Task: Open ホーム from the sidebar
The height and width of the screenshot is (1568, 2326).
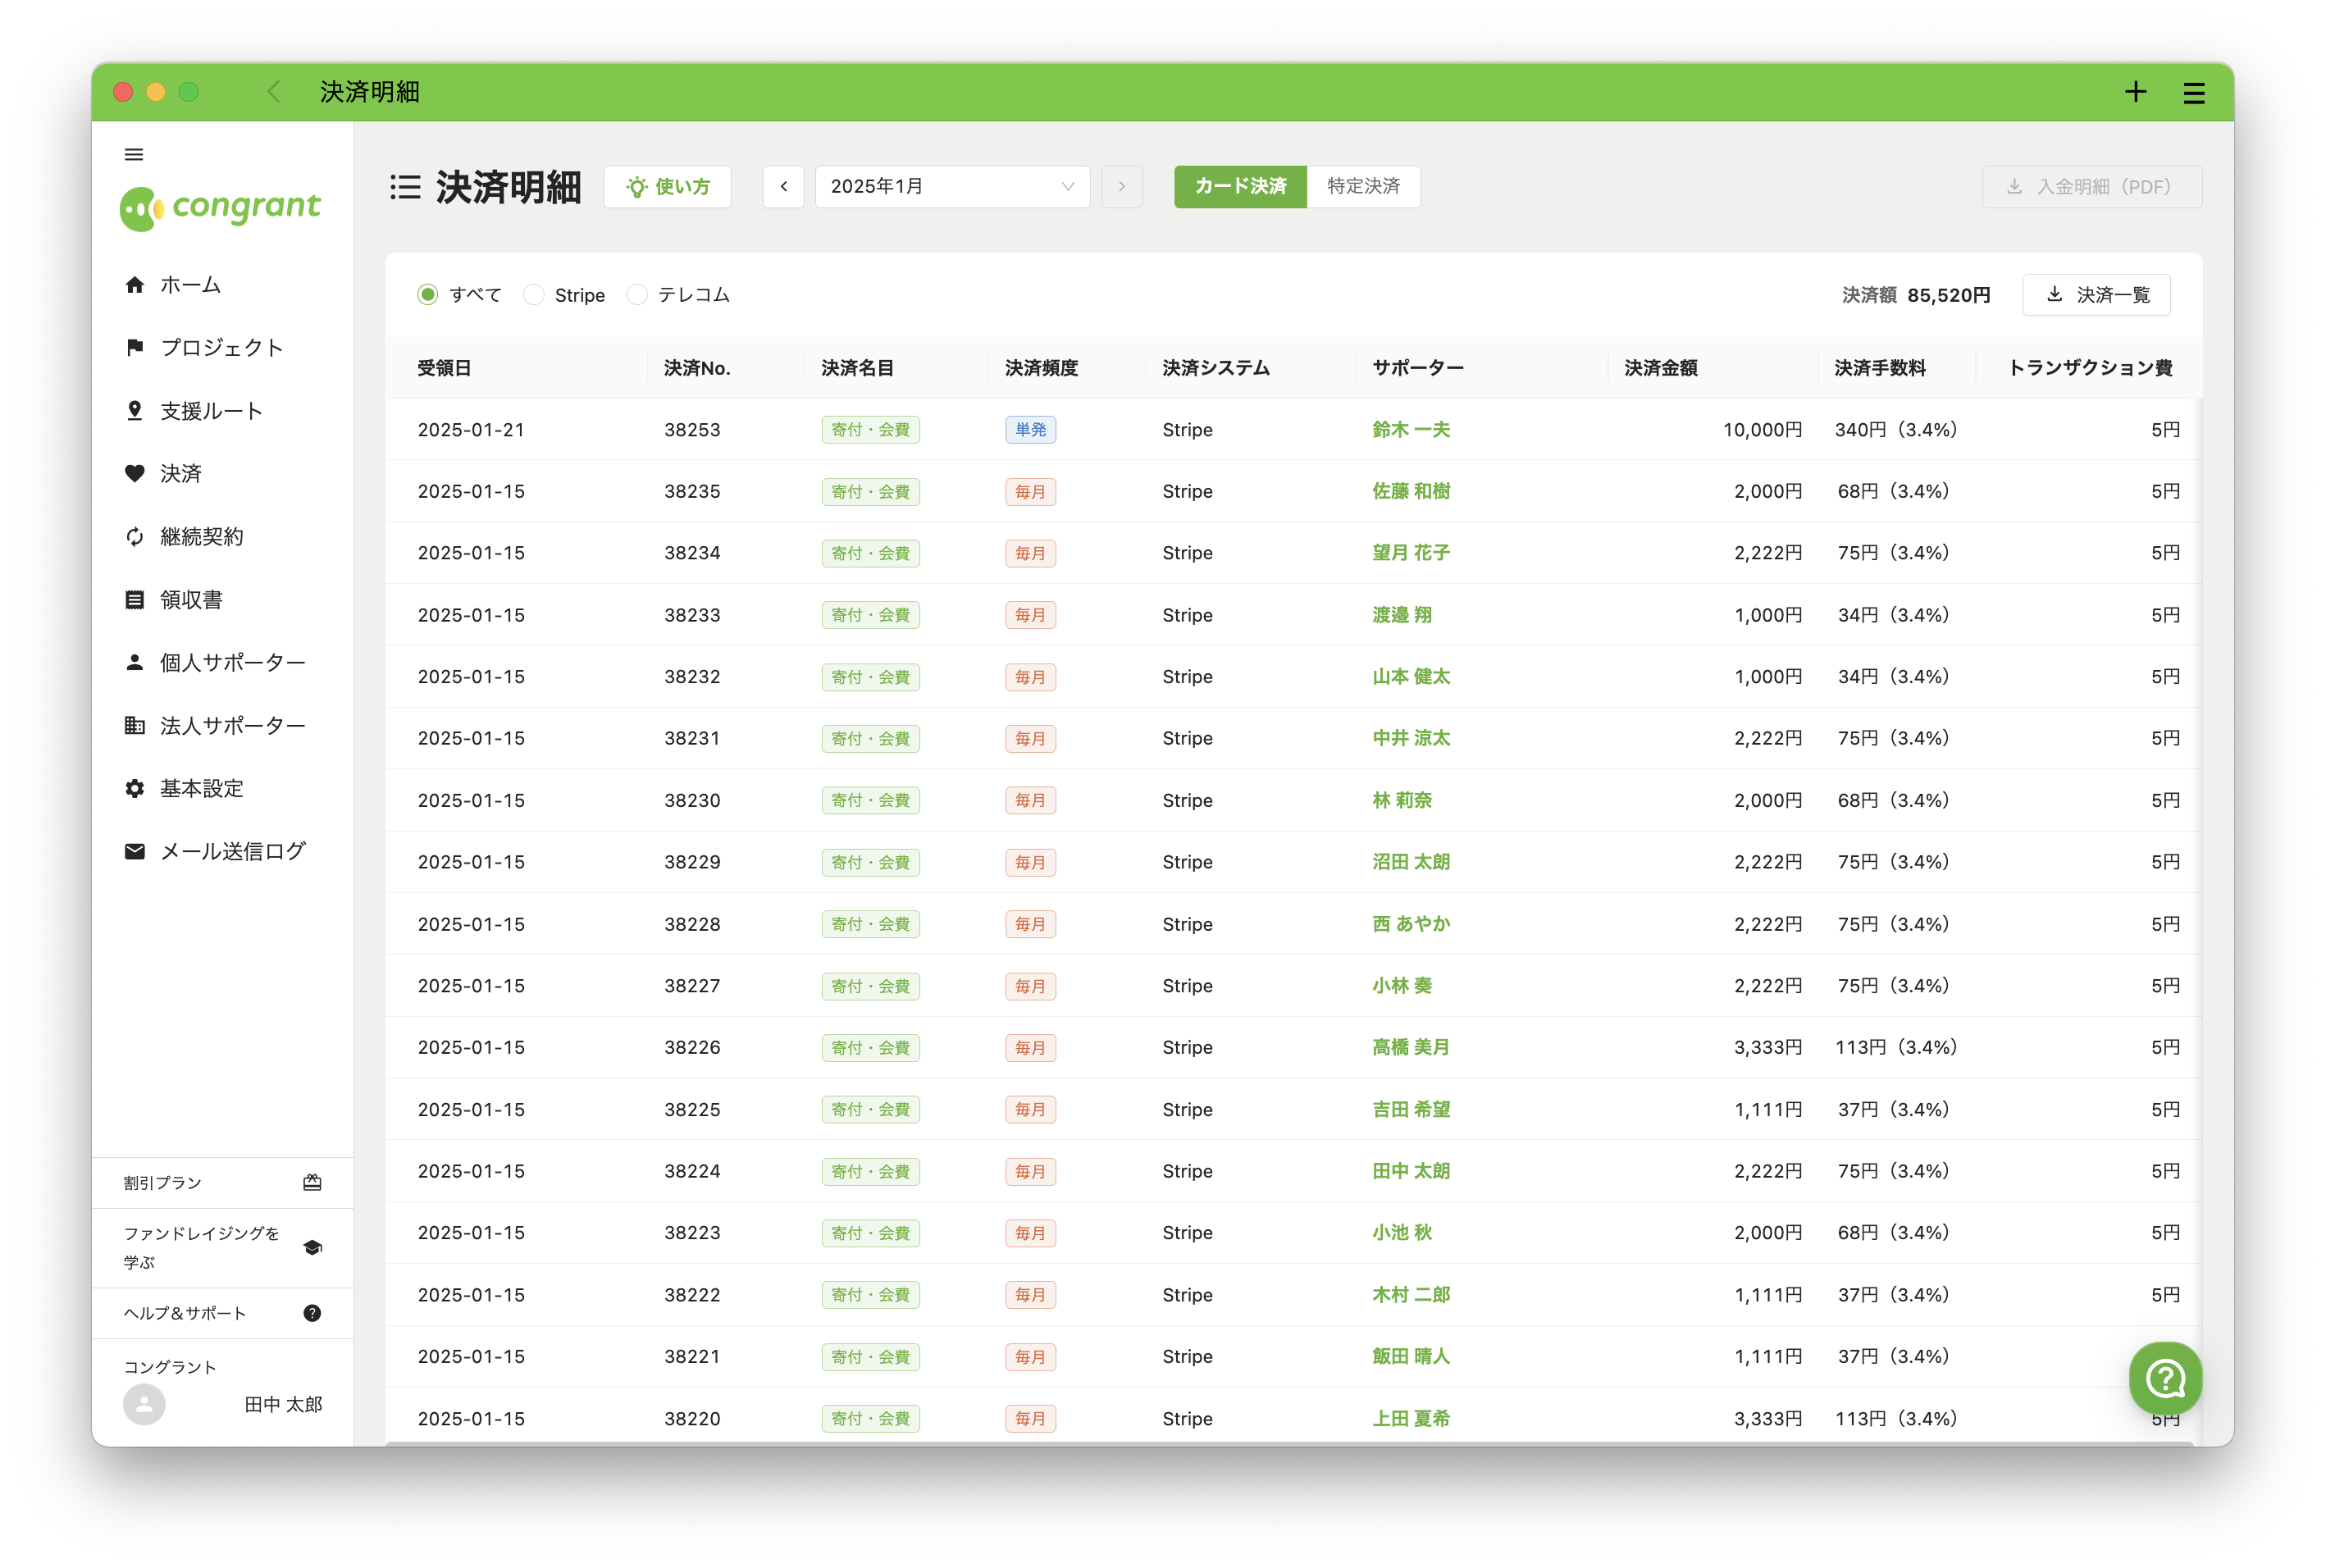Action: 190,285
